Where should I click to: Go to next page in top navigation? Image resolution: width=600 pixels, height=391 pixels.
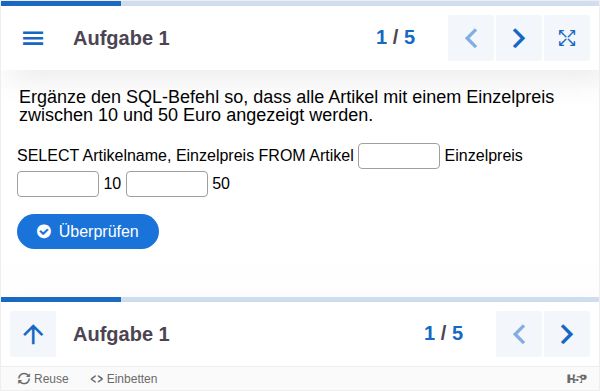point(518,38)
